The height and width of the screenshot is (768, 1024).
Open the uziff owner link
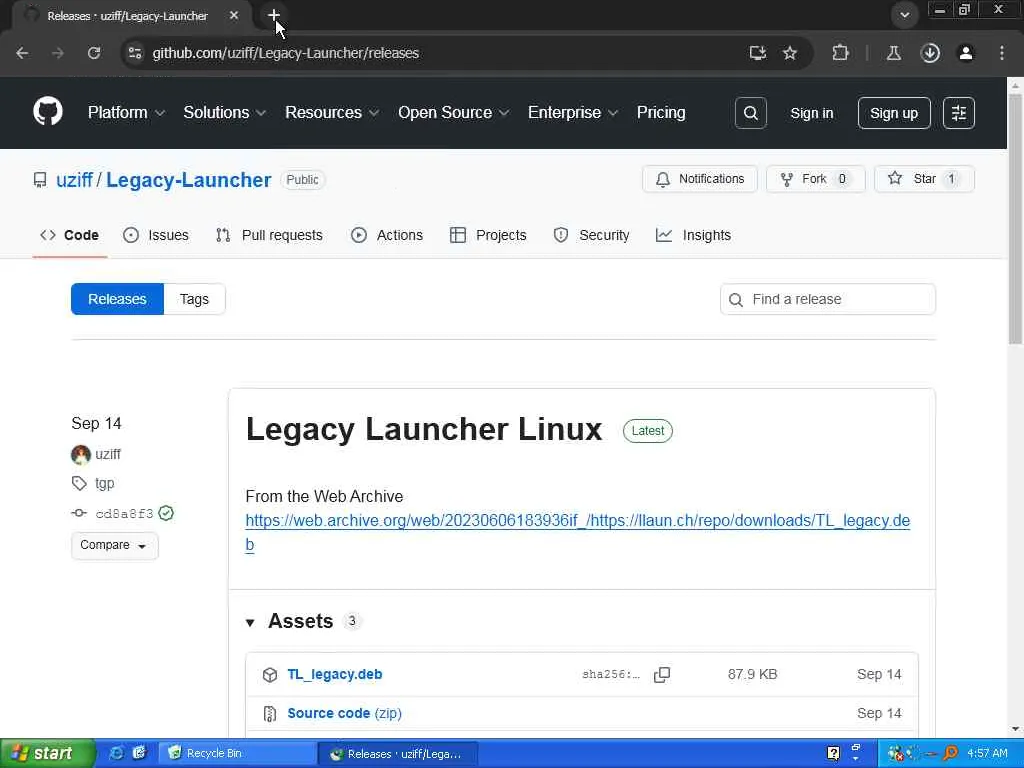tap(74, 180)
